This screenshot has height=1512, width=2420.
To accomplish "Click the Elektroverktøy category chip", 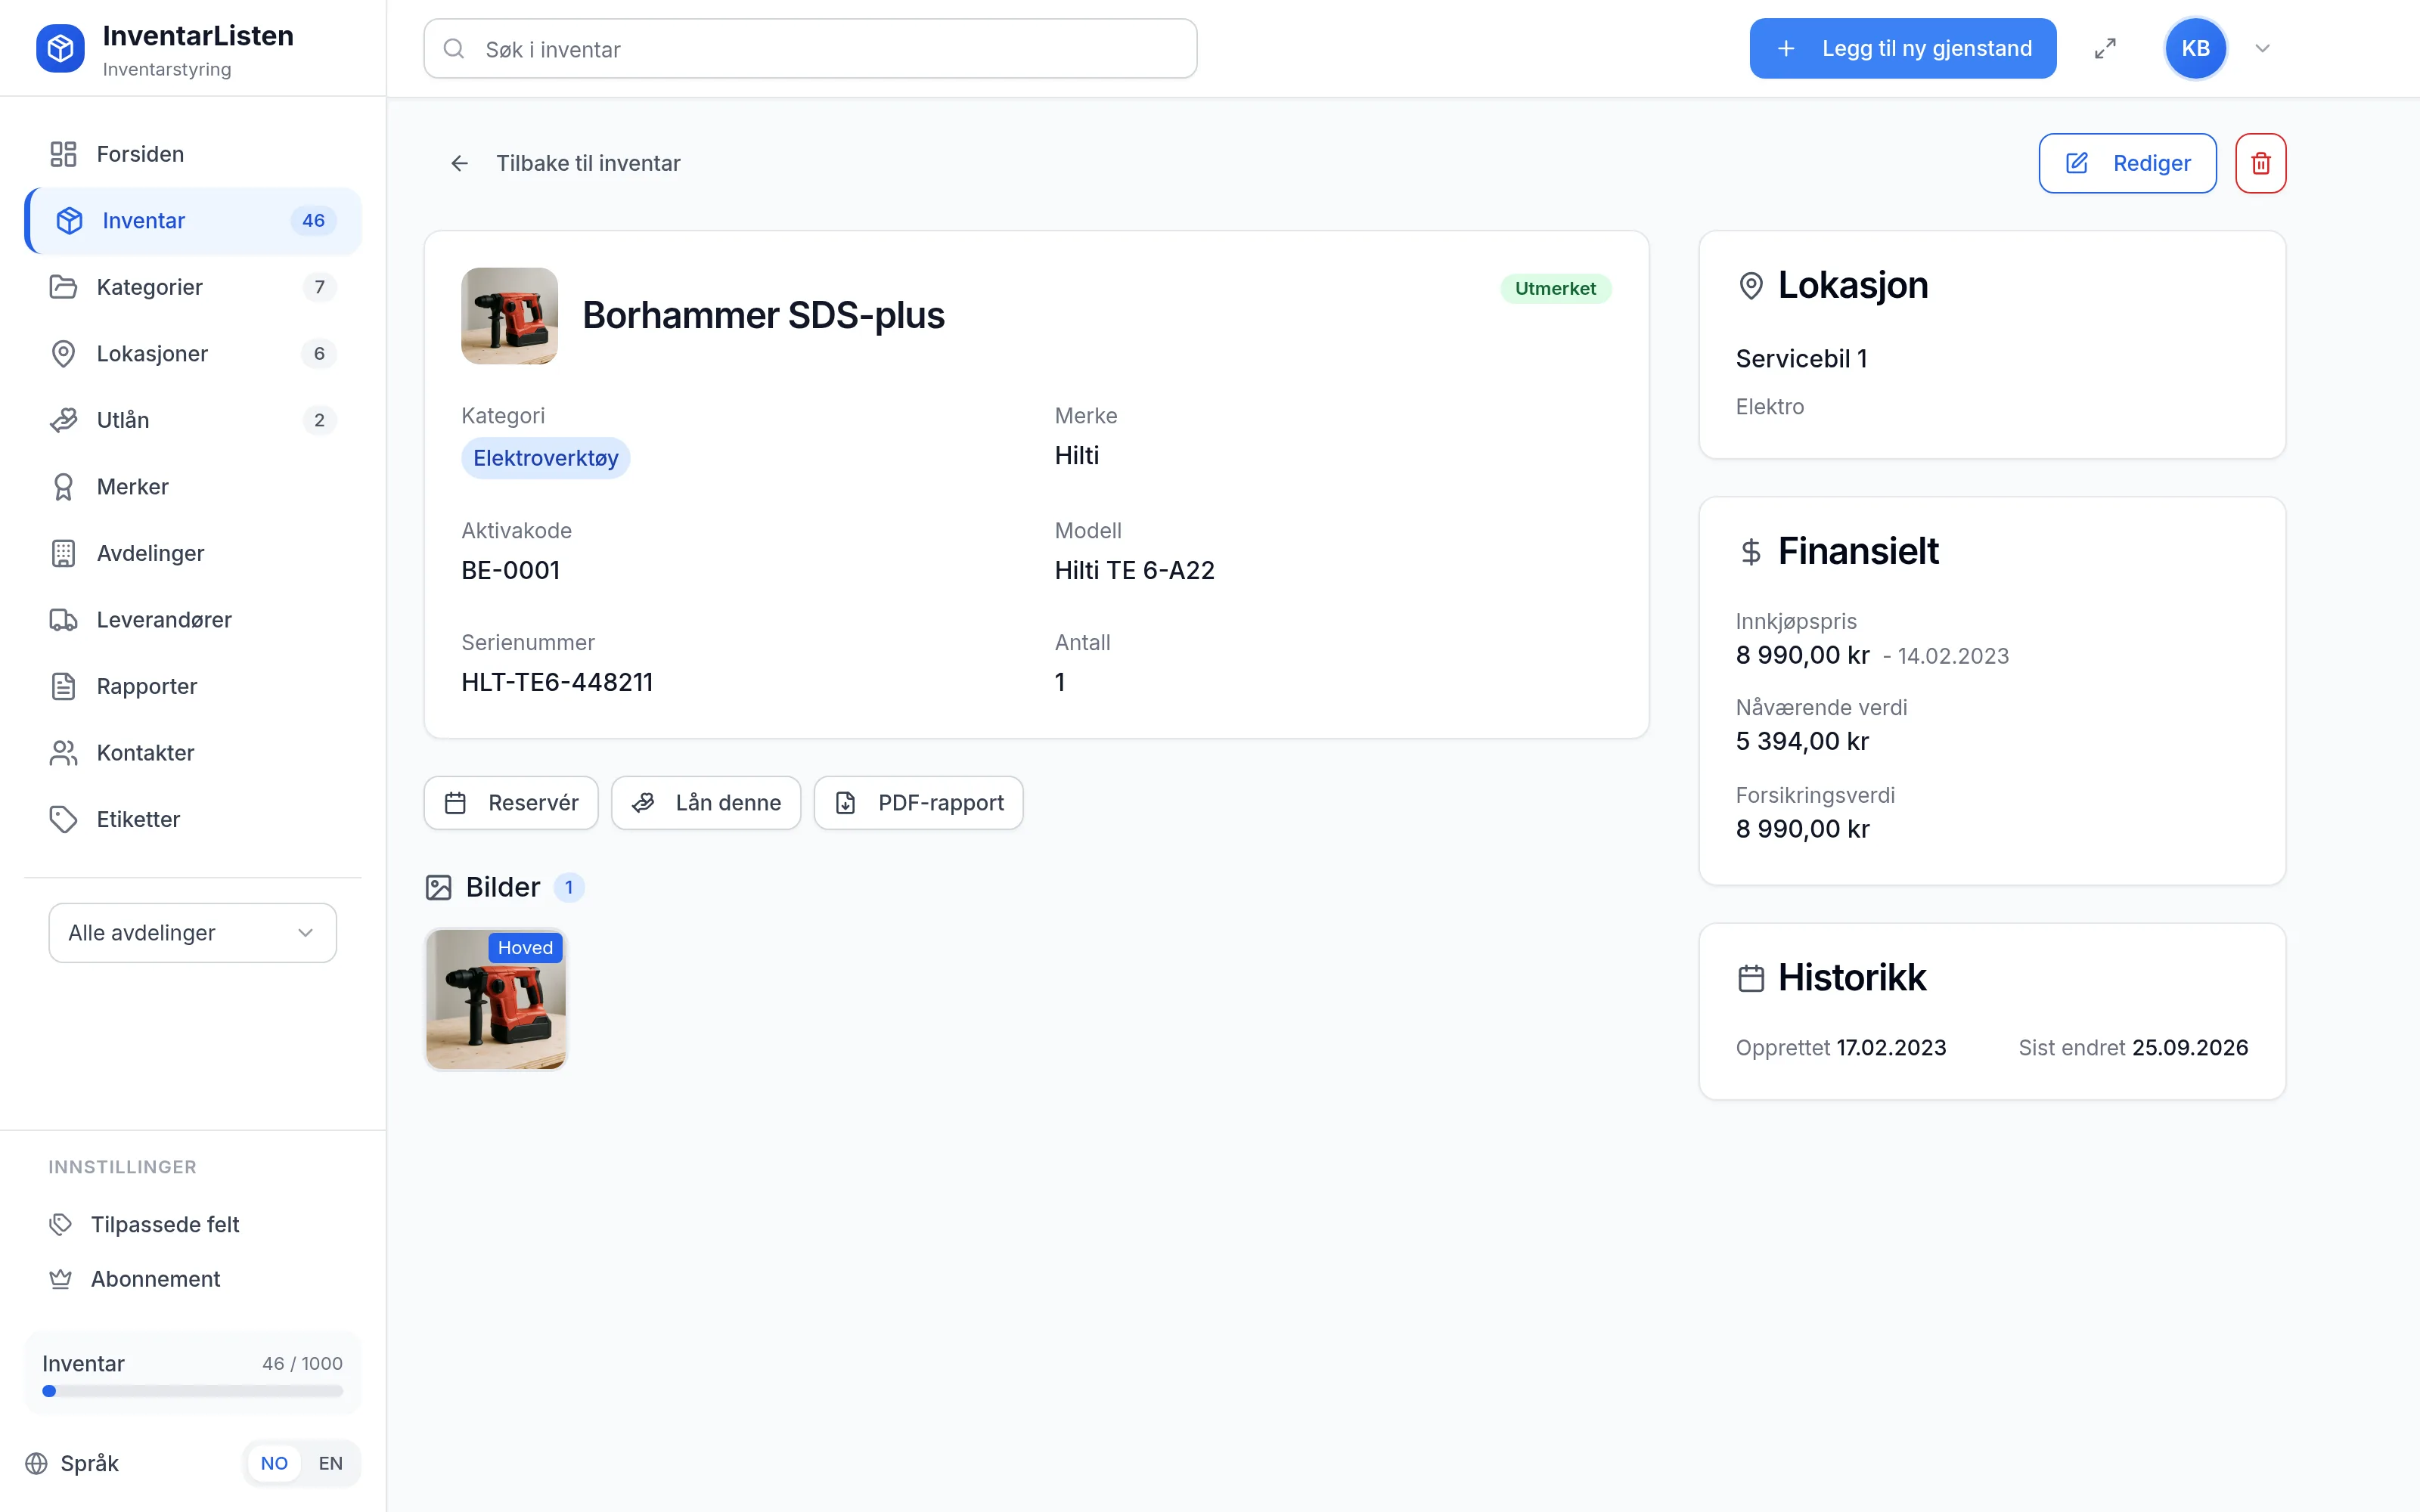I will coord(545,458).
